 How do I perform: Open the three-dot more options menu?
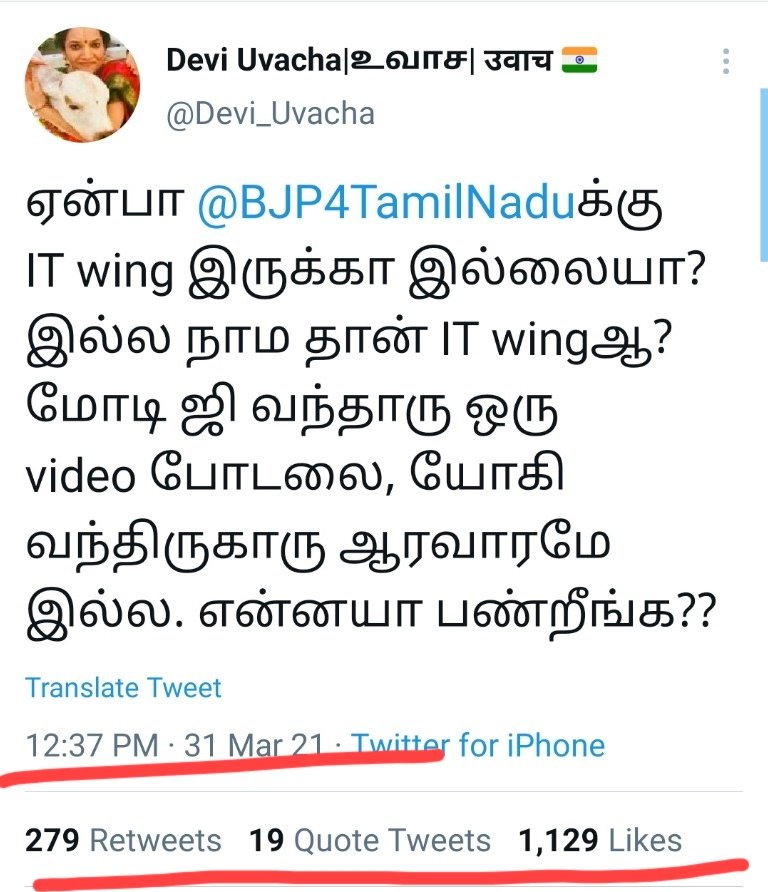[726, 61]
